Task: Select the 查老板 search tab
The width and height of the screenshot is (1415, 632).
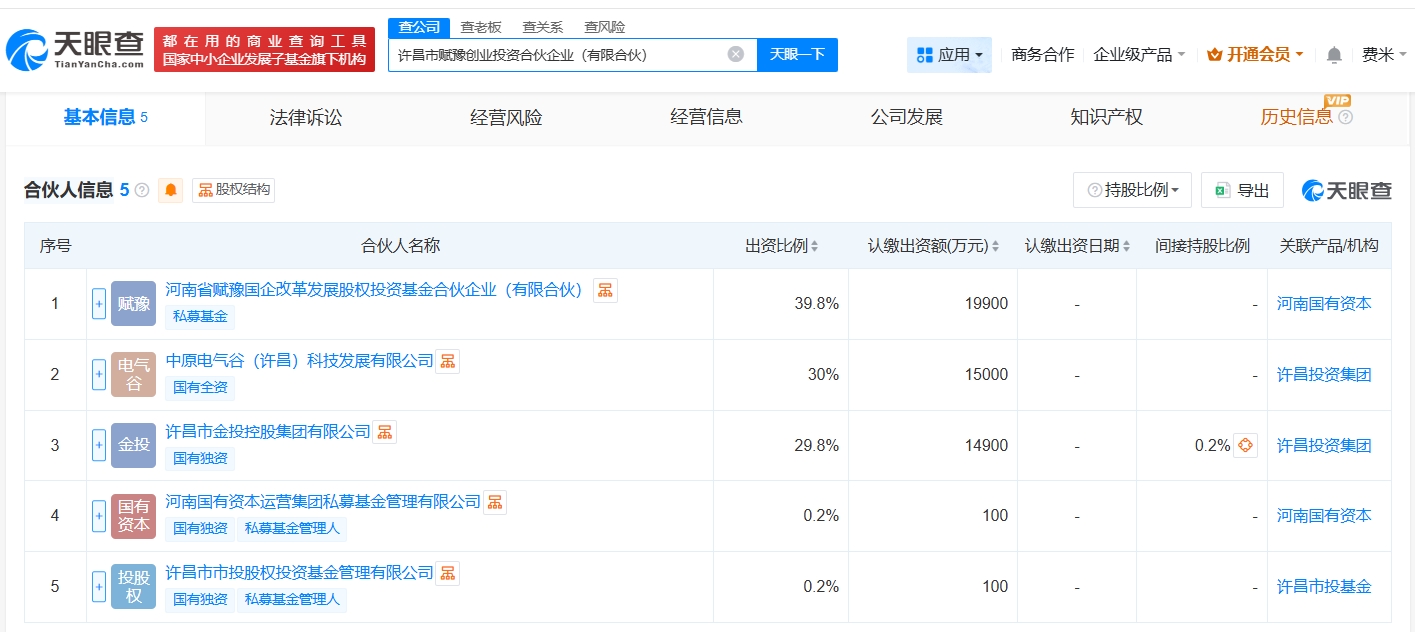Action: (481, 27)
